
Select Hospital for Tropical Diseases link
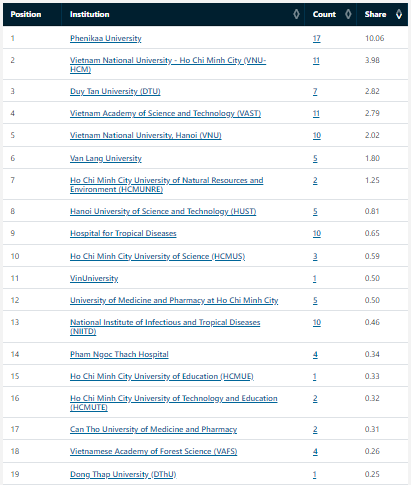point(123,233)
